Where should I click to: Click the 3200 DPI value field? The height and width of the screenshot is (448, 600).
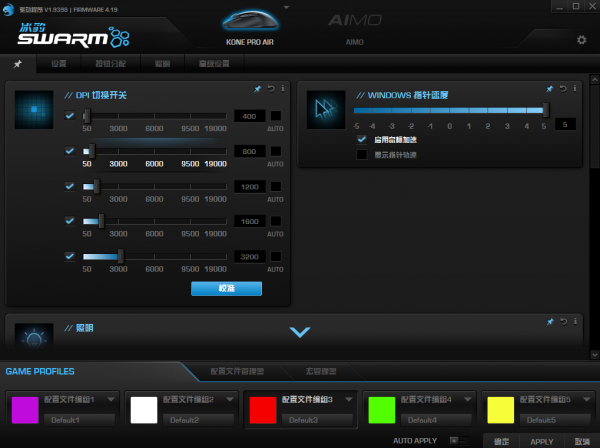click(248, 256)
